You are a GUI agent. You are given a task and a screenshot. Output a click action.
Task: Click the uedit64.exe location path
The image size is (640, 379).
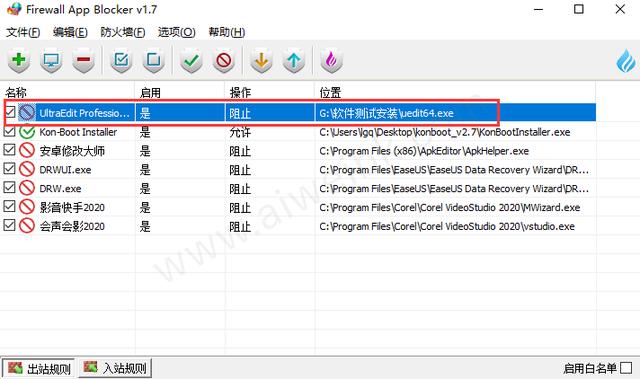click(x=387, y=113)
